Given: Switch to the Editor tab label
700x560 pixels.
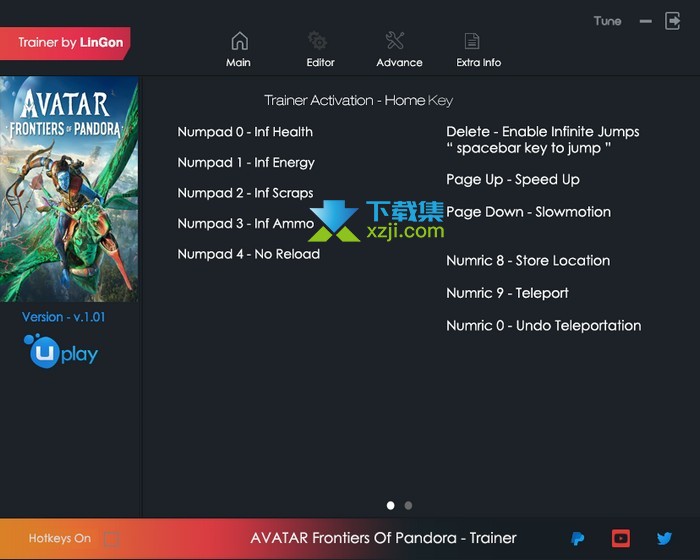Looking at the screenshot, I should (x=321, y=63).
